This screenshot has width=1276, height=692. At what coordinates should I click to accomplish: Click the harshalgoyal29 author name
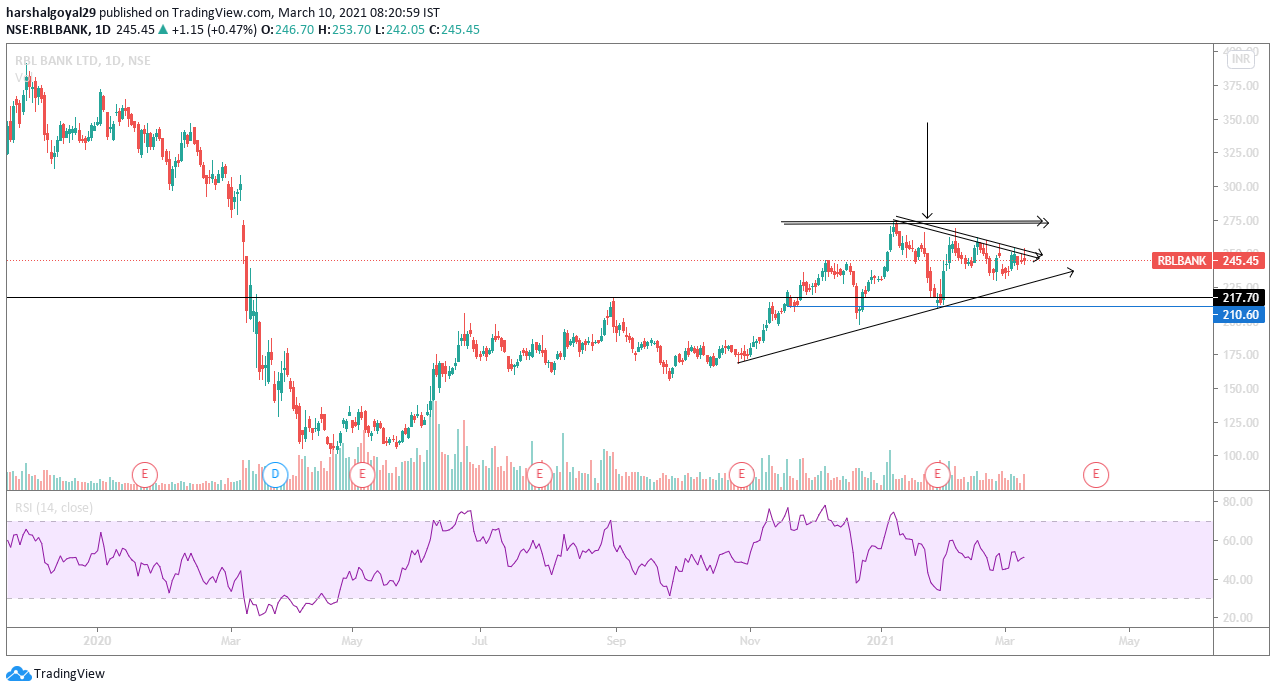point(51,12)
